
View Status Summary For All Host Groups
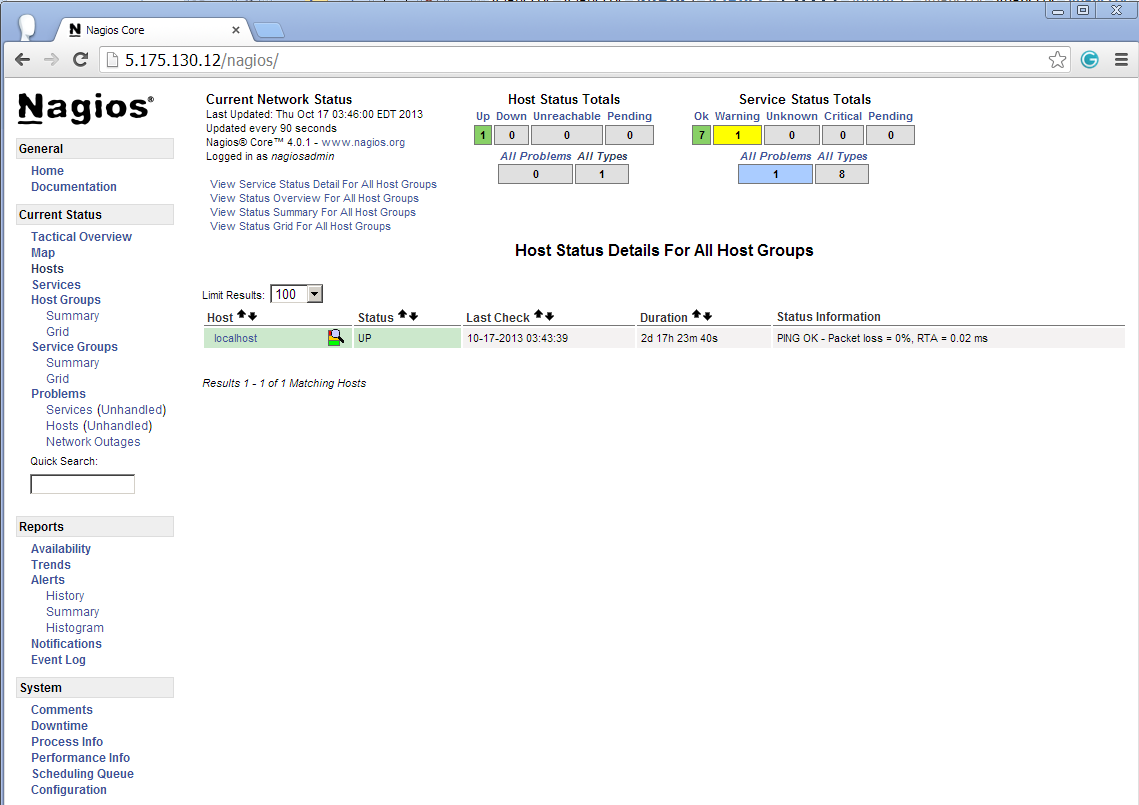312,212
